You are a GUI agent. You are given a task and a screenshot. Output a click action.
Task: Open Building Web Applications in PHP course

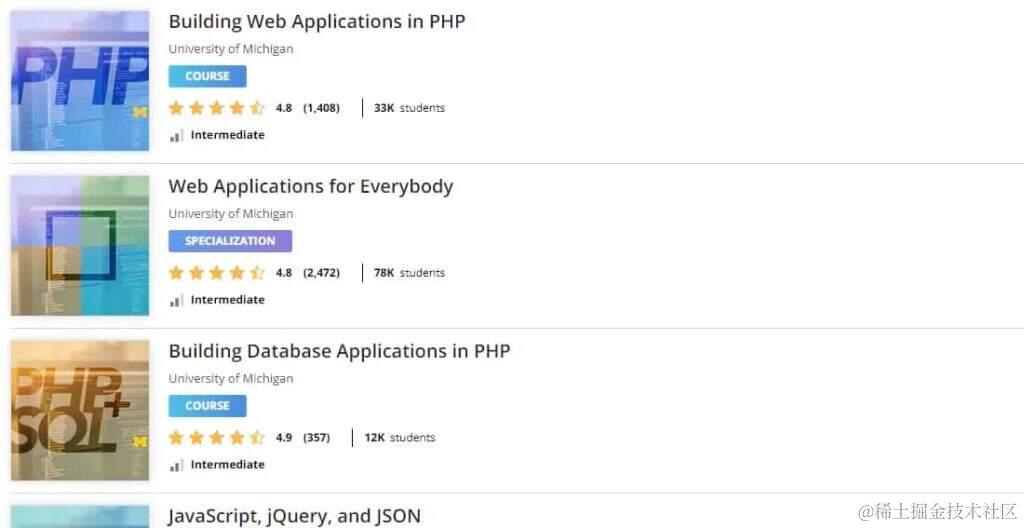[317, 22]
